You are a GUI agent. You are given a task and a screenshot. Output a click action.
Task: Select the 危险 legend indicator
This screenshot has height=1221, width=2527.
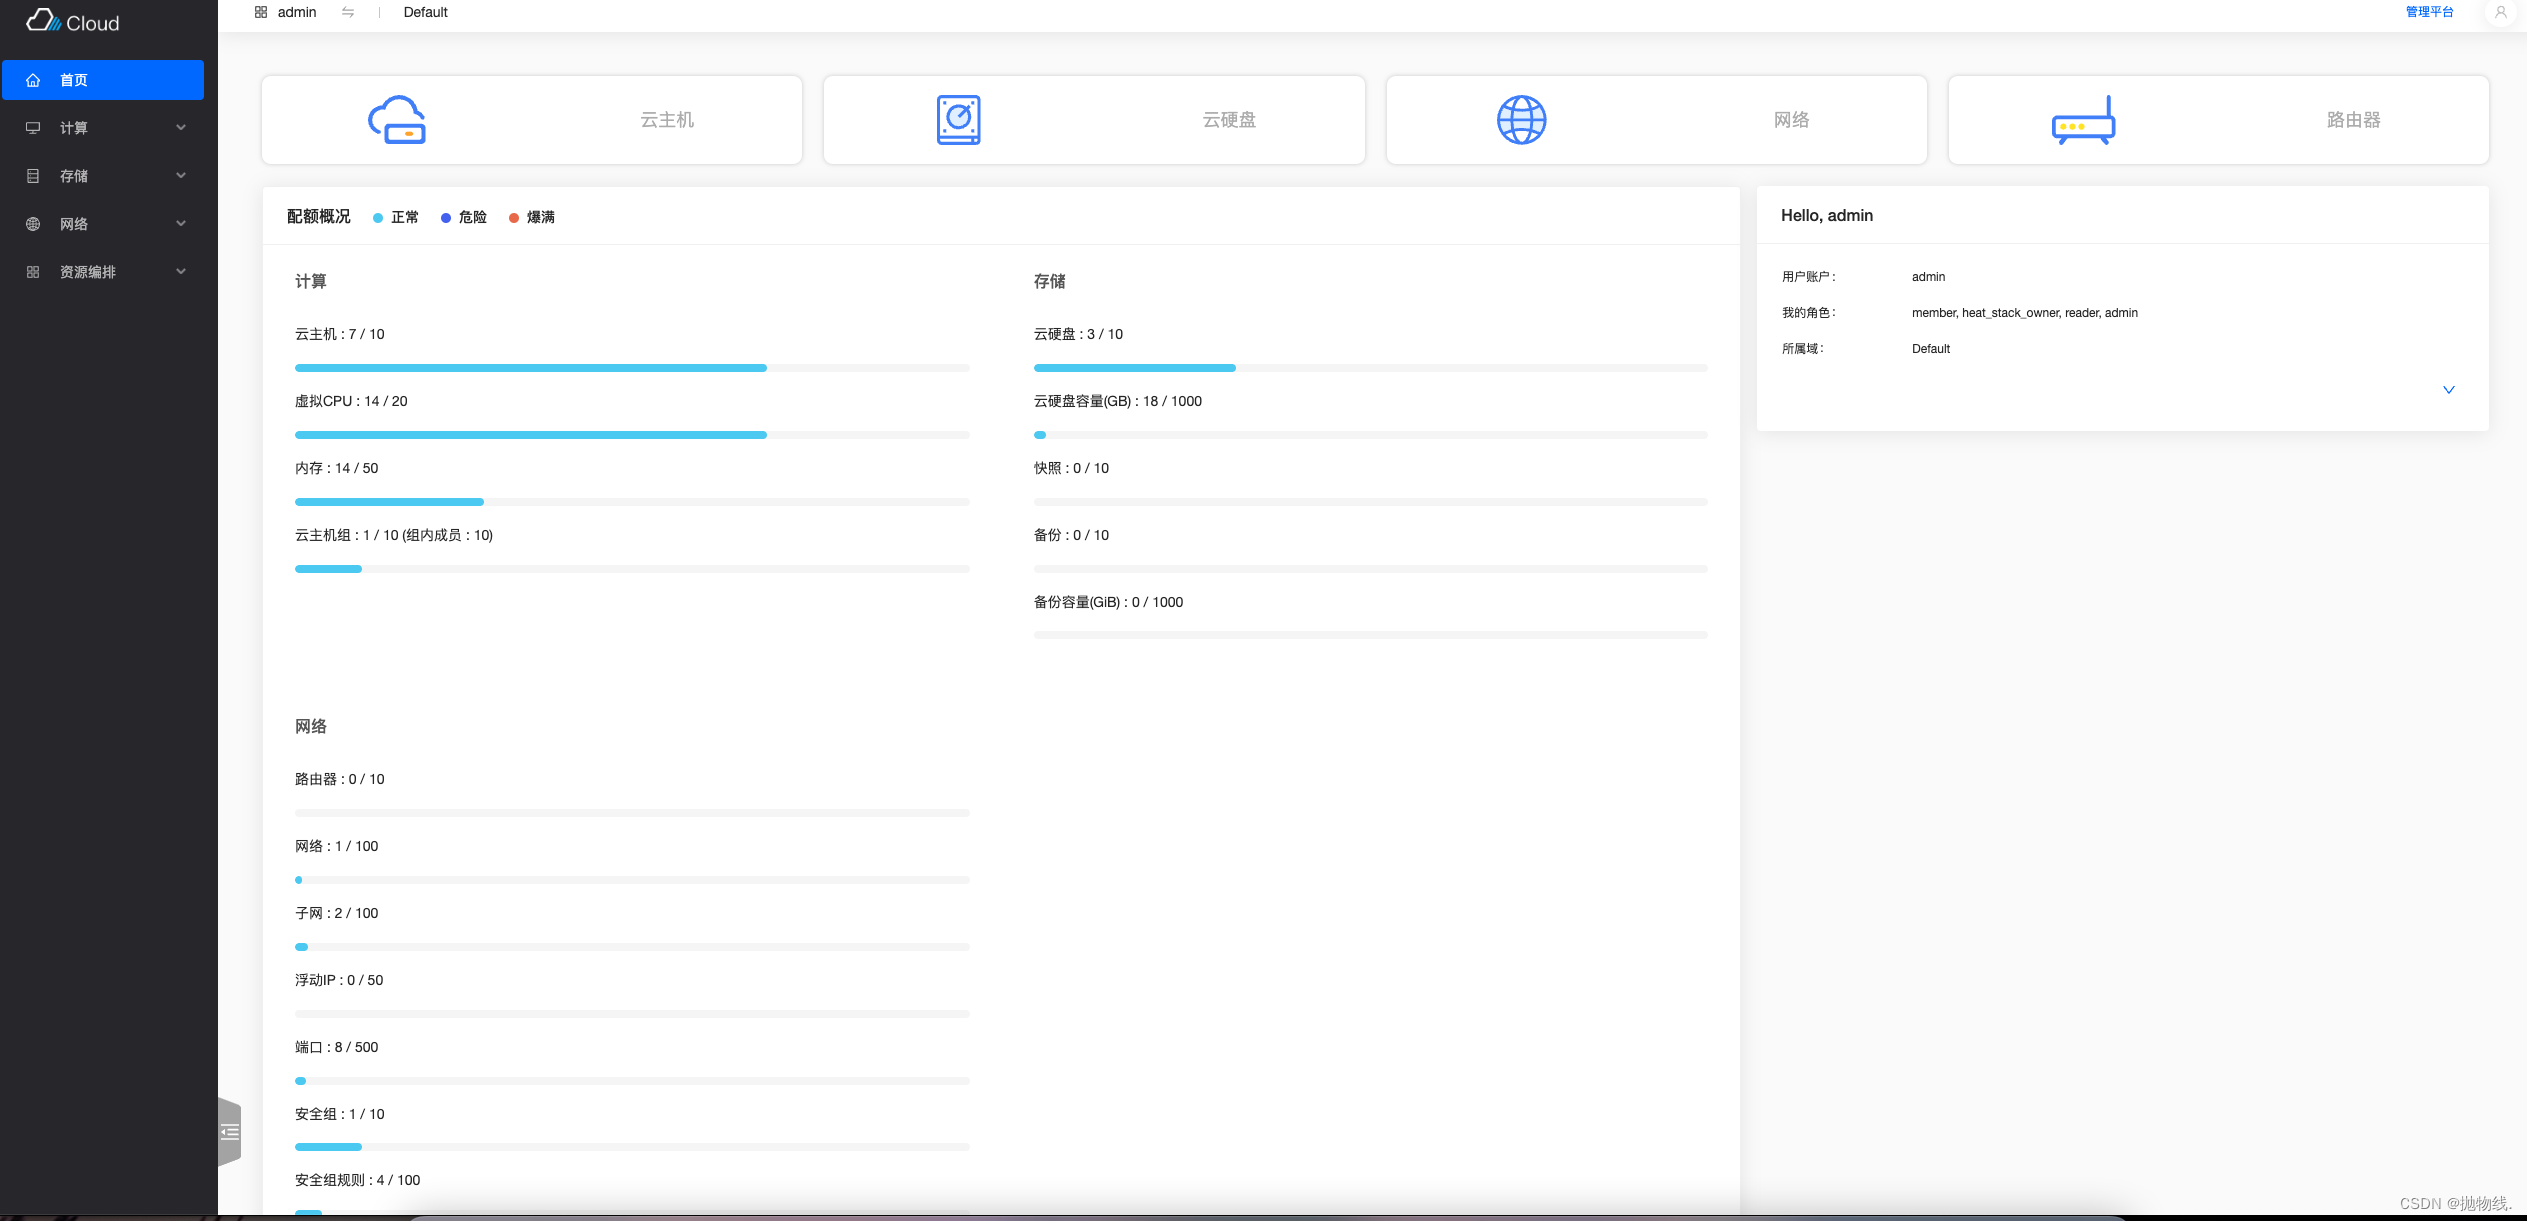(446, 217)
